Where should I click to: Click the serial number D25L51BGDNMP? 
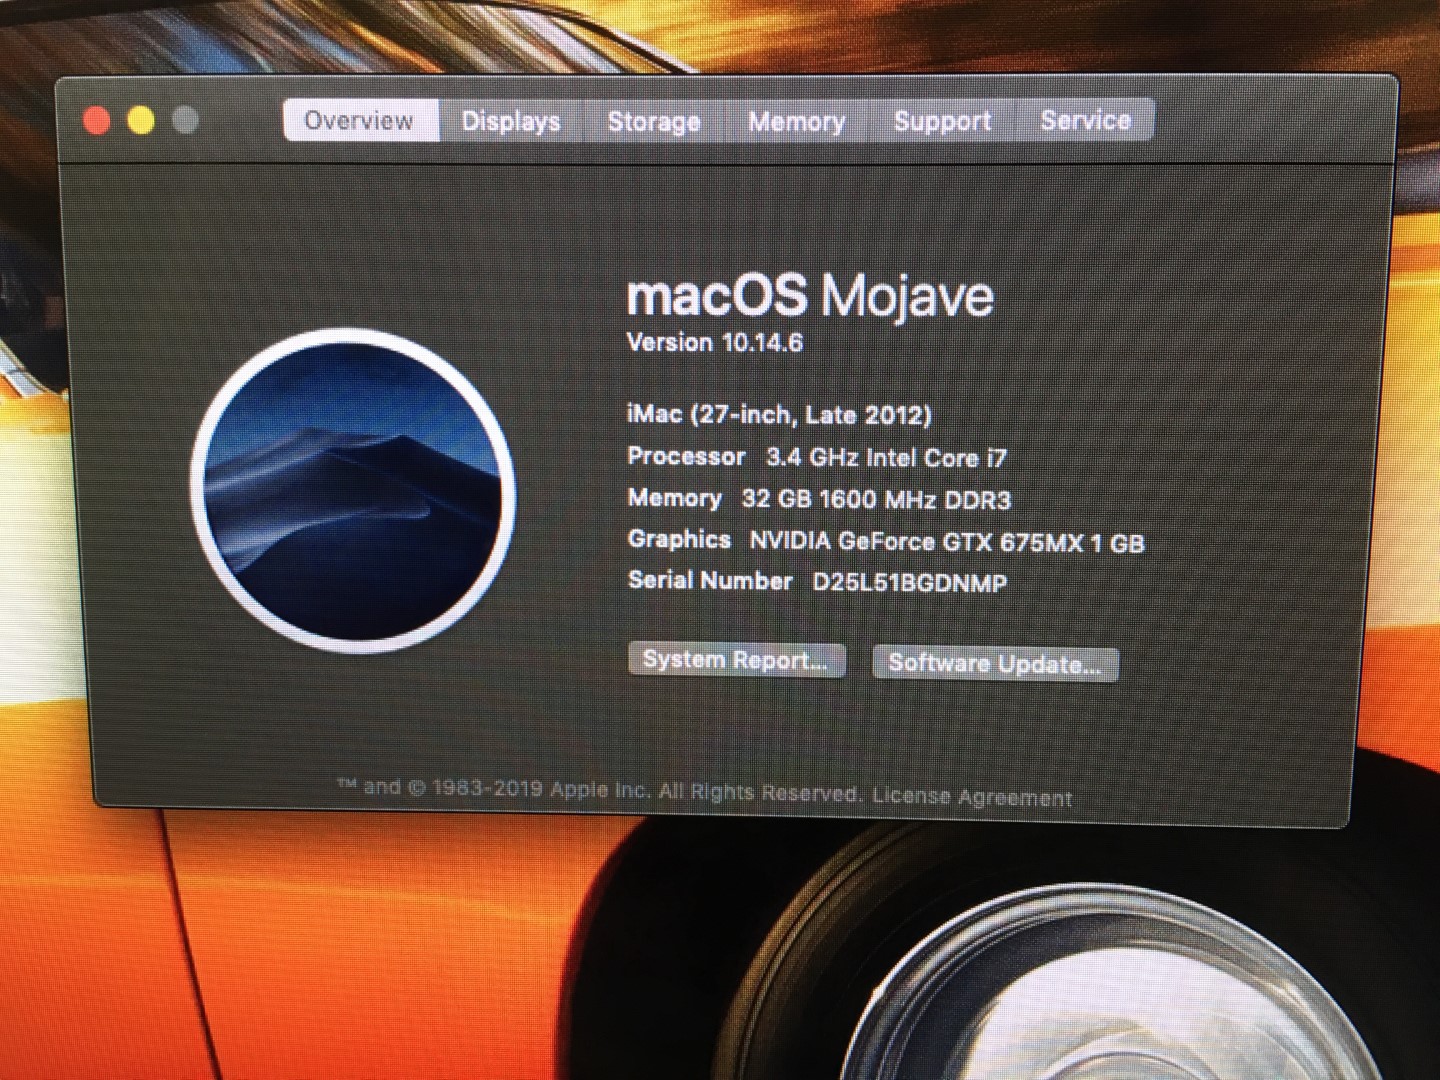[x=909, y=582]
